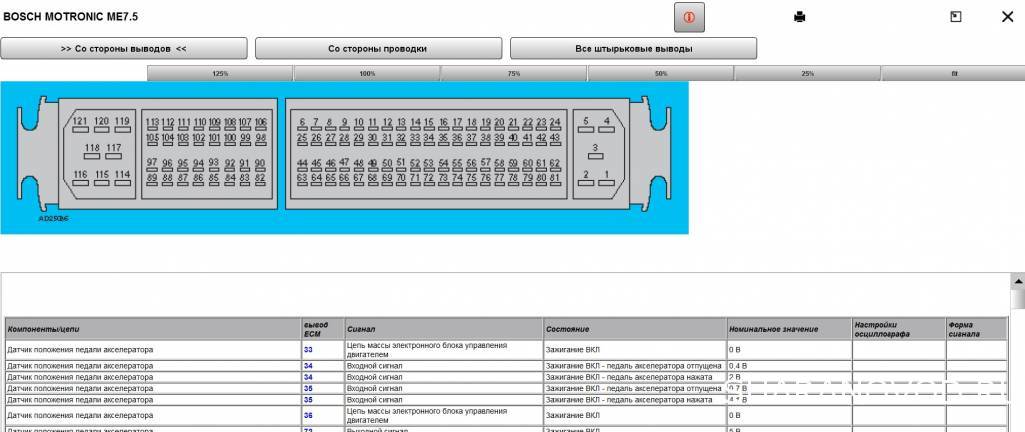Click pin 3 on the connector diagram
This screenshot has width=1025, height=432.
point(596,148)
